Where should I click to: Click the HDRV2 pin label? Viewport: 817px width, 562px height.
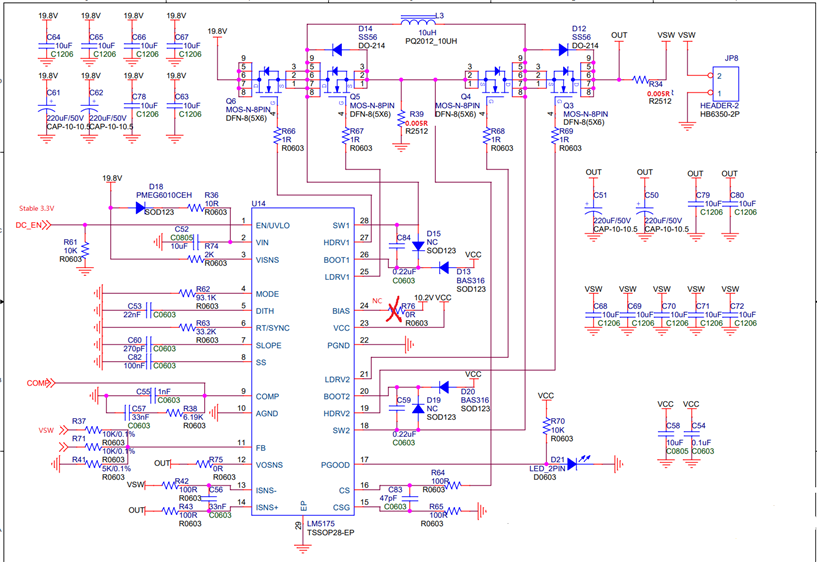click(x=337, y=414)
